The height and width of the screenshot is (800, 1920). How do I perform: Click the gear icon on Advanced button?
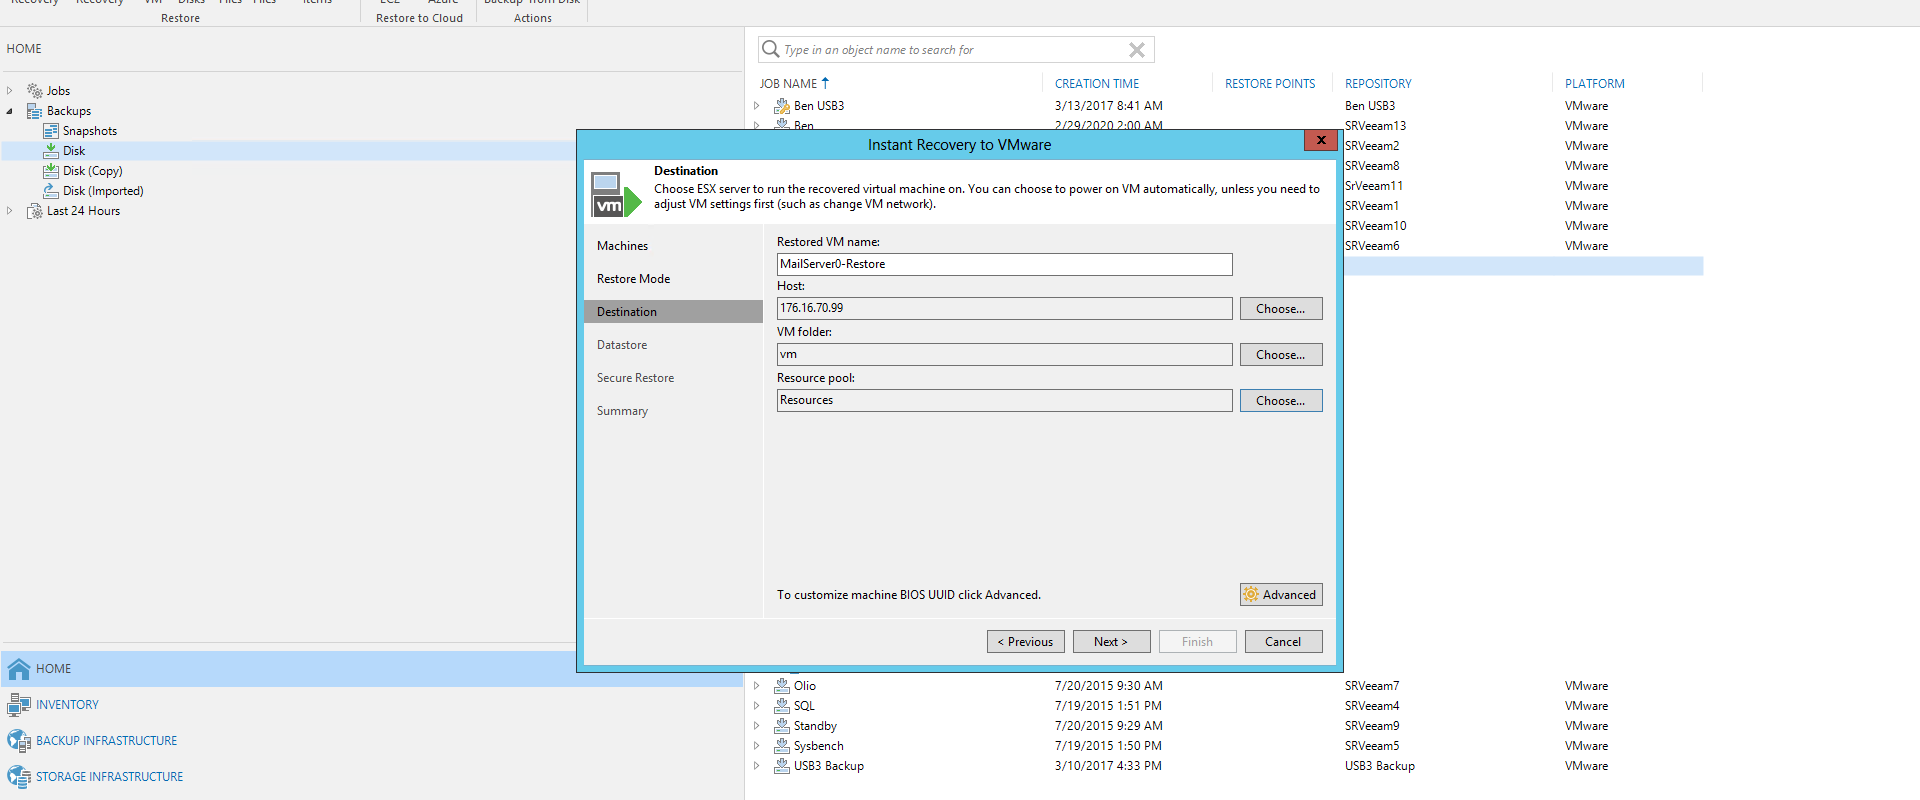point(1251,595)
